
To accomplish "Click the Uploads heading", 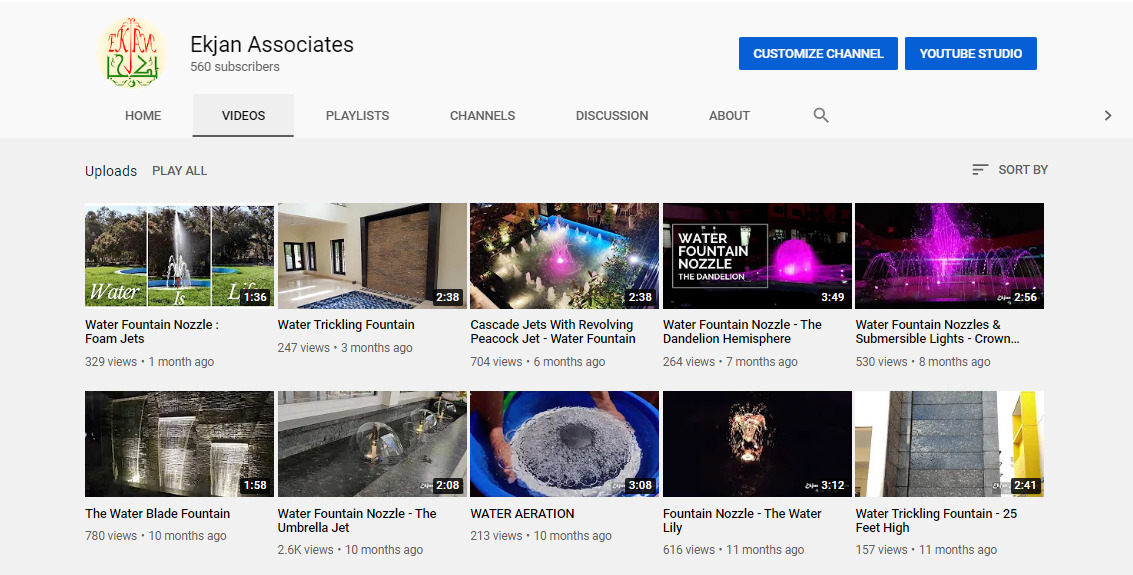I will click(111, 171).
